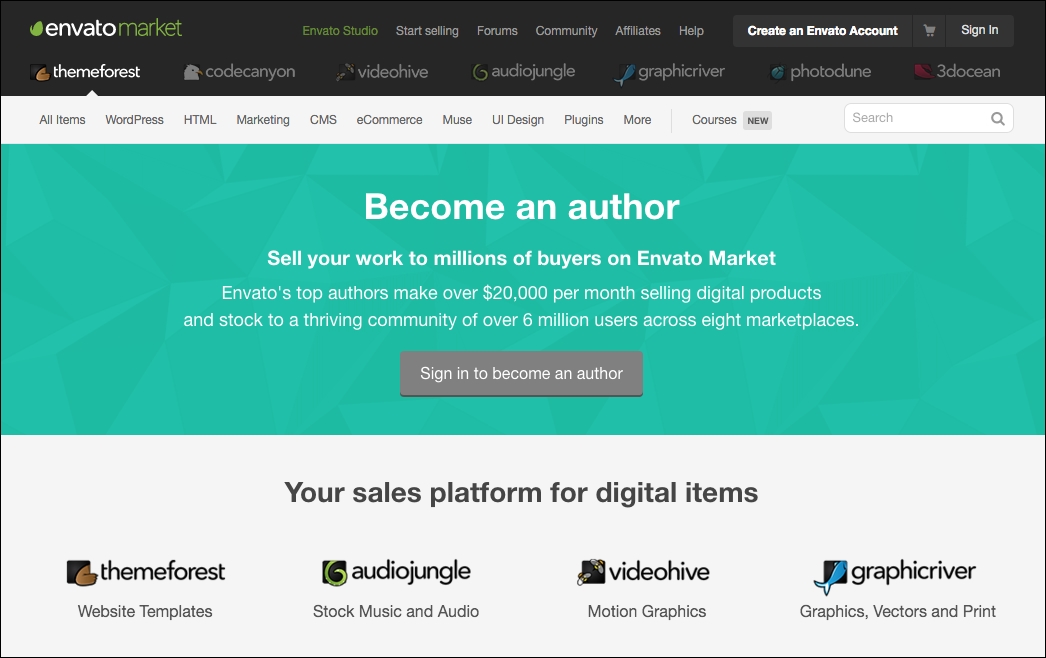Screen dimensions: 1046x658
Task: Click the Motion Graphics caption
Action: [646, 612]
